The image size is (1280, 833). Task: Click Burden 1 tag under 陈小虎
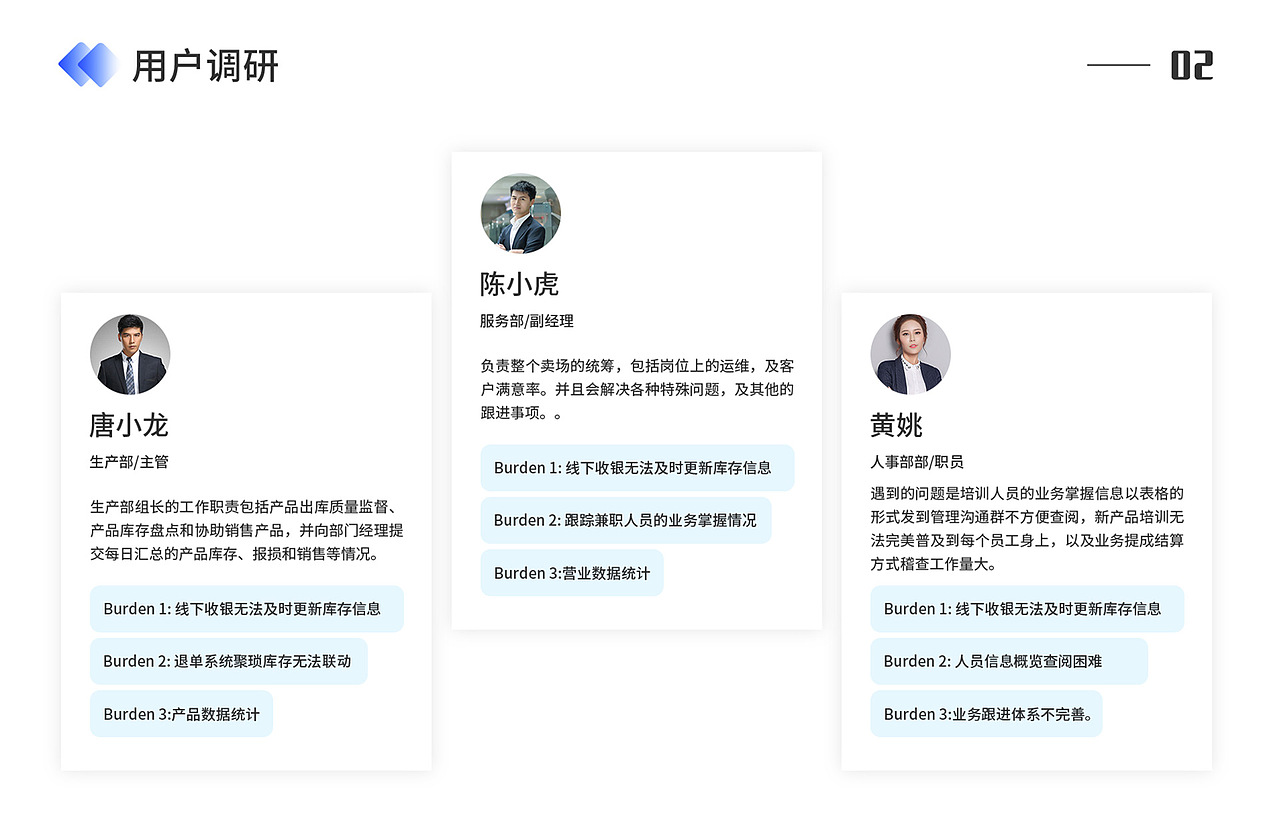[638, 467]
